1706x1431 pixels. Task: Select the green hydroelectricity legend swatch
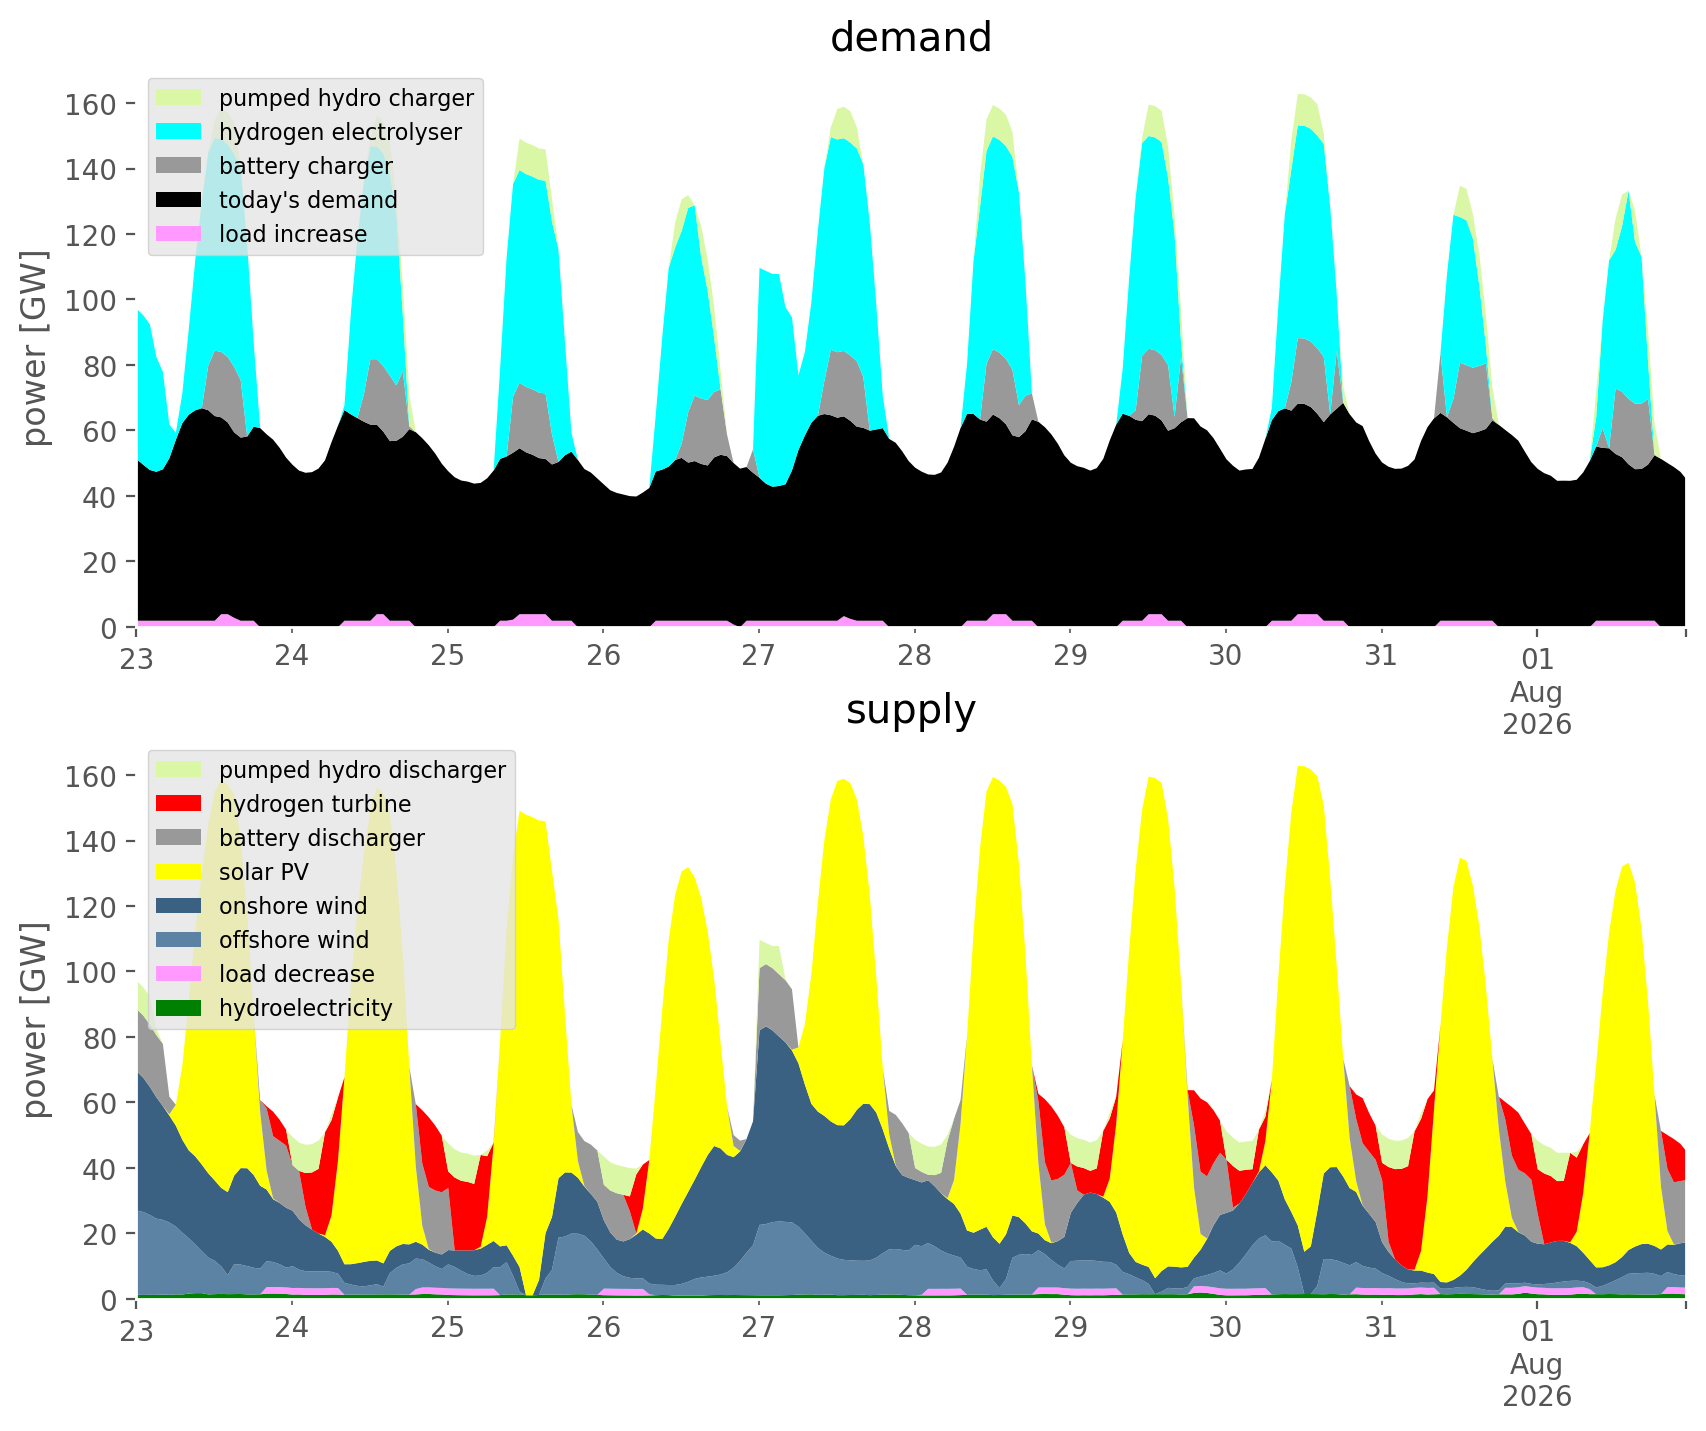(181, 1007)
